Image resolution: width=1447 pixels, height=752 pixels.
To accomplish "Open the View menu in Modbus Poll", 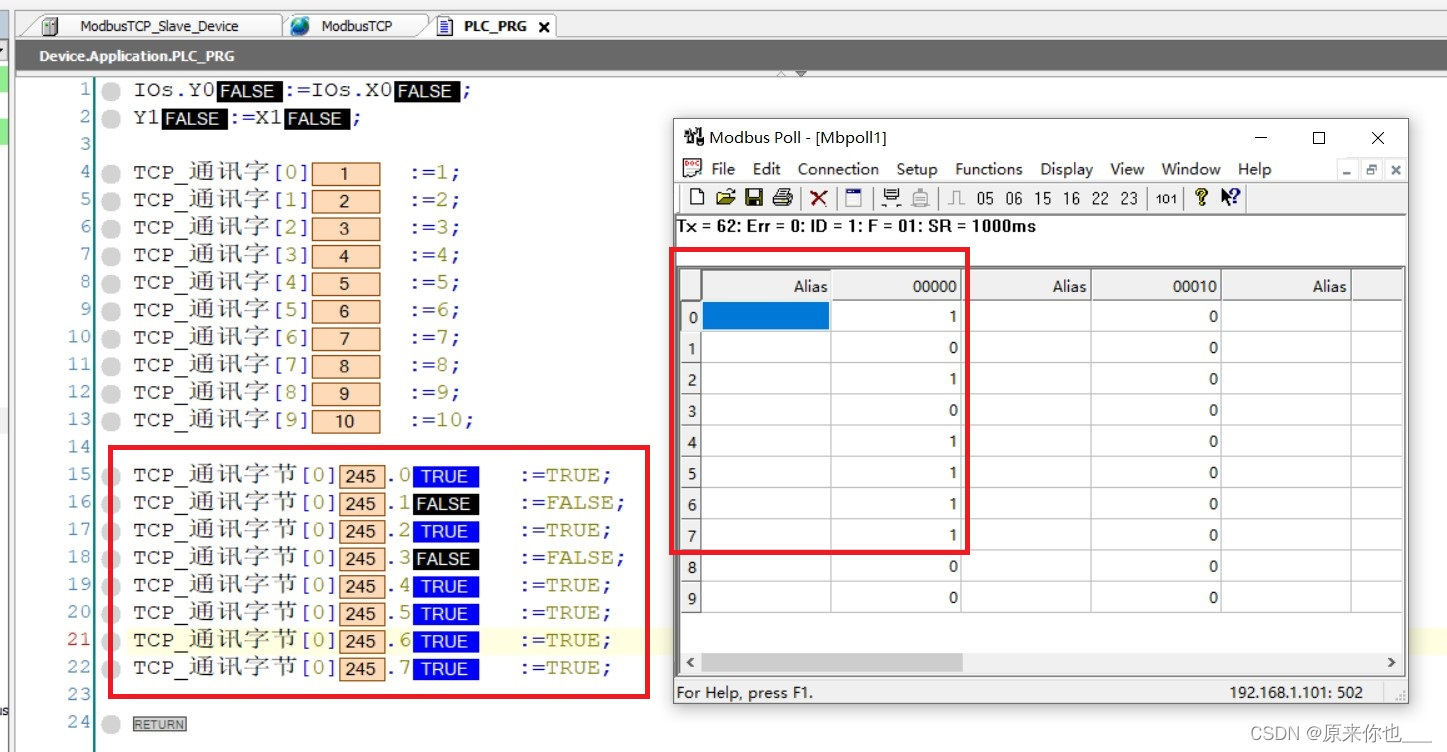I will 1127,169.
